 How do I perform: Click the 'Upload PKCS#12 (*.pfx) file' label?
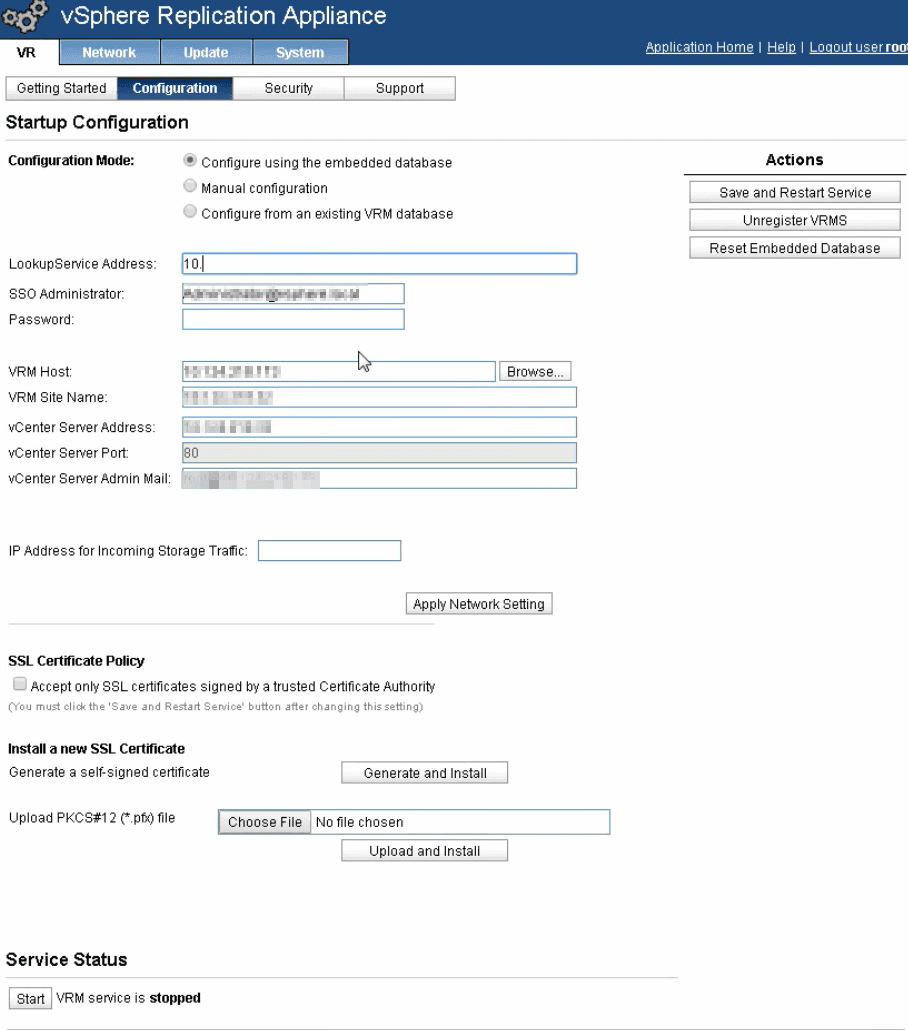92,818
